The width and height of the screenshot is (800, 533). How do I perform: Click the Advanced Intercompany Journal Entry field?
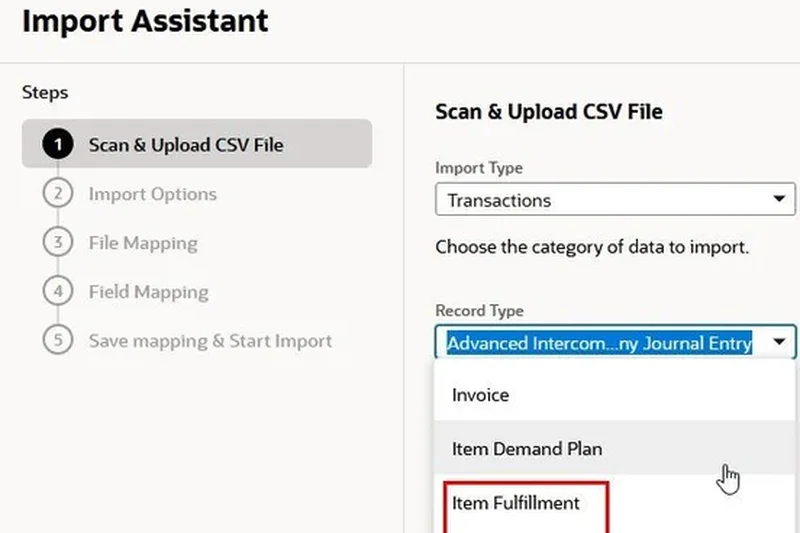pyautogui.click(x=599, y=343)
